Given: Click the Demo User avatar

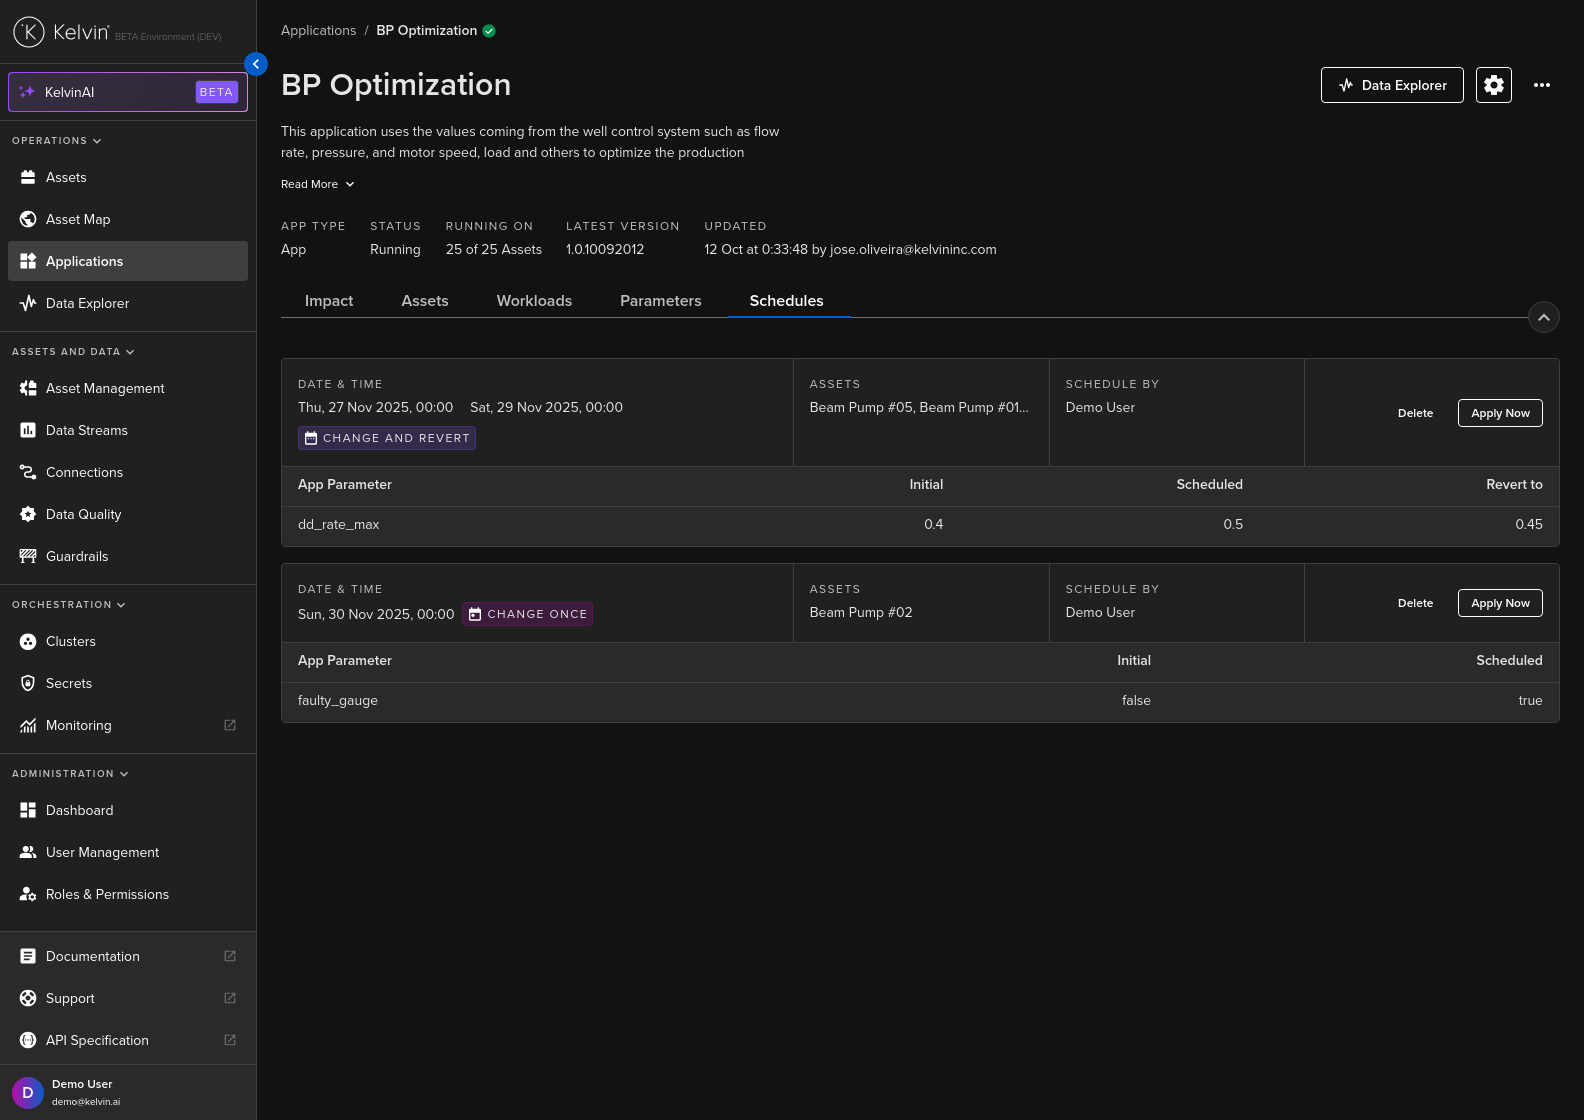Looking at the screenshot, I should click(27, 1092).
